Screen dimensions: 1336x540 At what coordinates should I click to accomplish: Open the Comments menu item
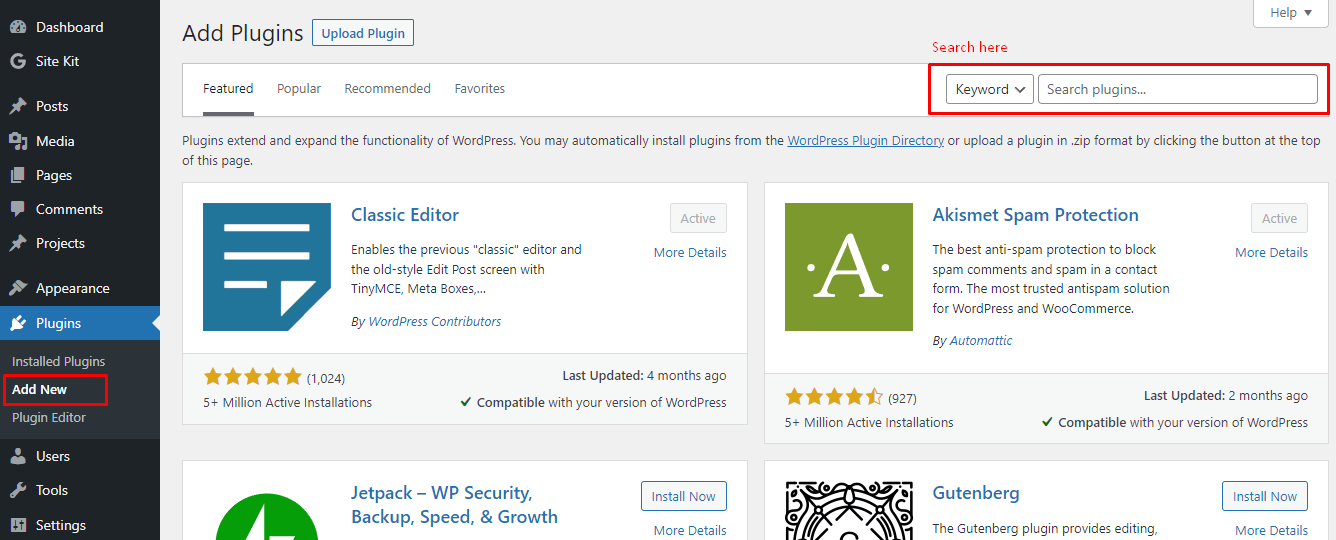tap(80, 209)
